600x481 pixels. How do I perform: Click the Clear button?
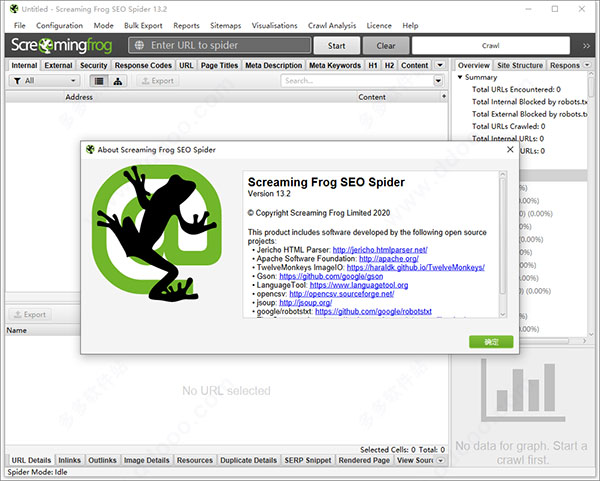coord(386,46)
